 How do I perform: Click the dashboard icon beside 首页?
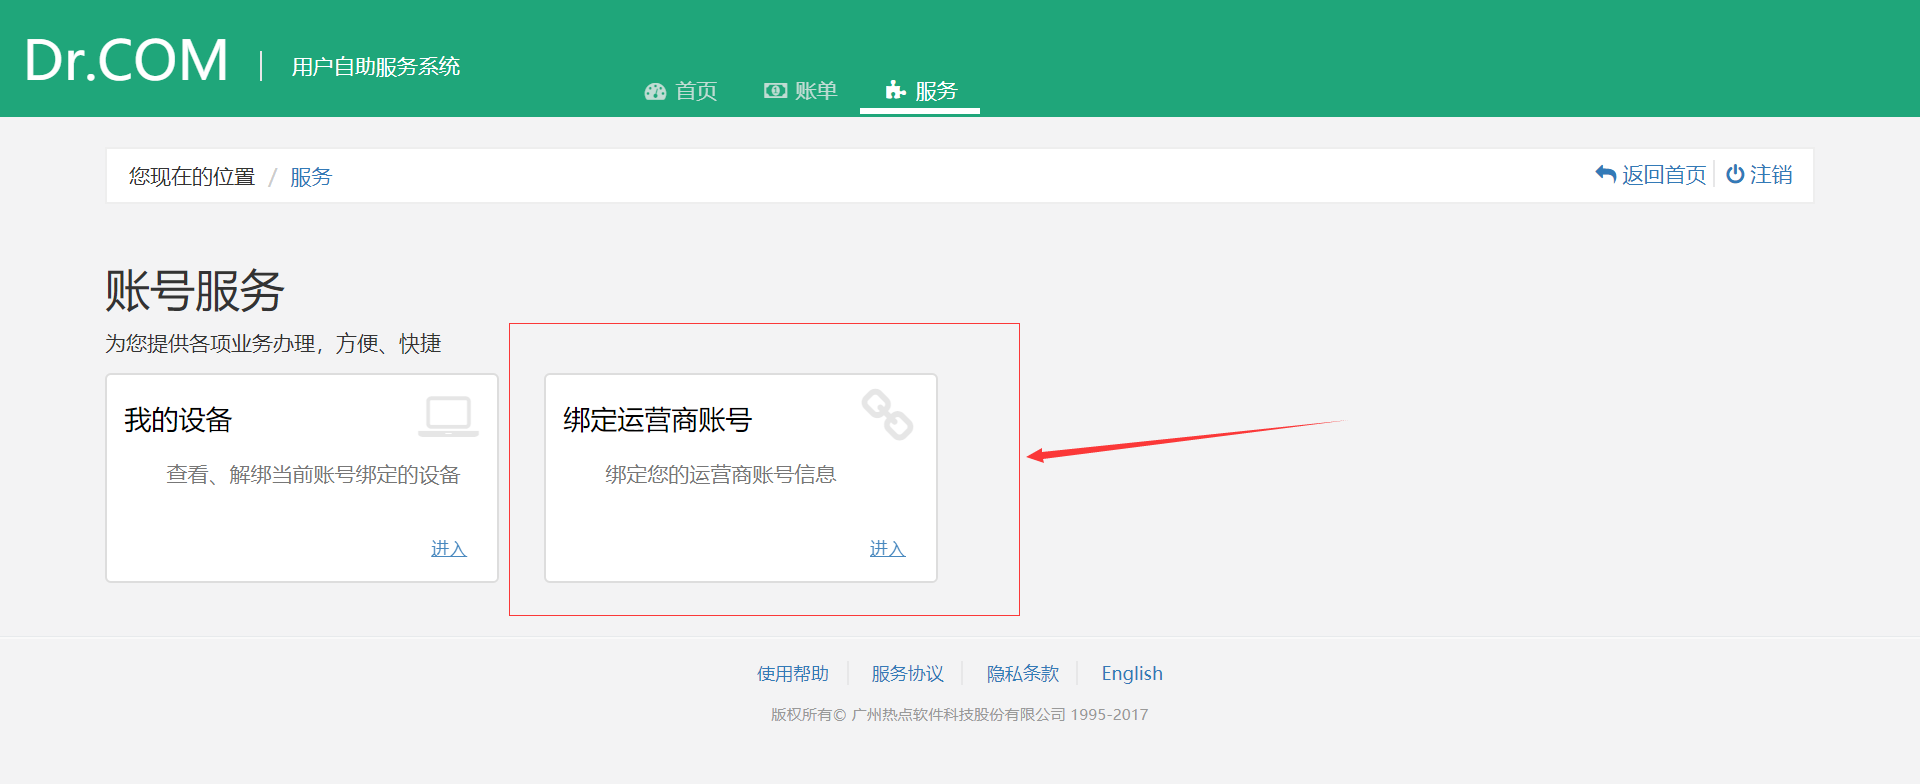[655, 92]
